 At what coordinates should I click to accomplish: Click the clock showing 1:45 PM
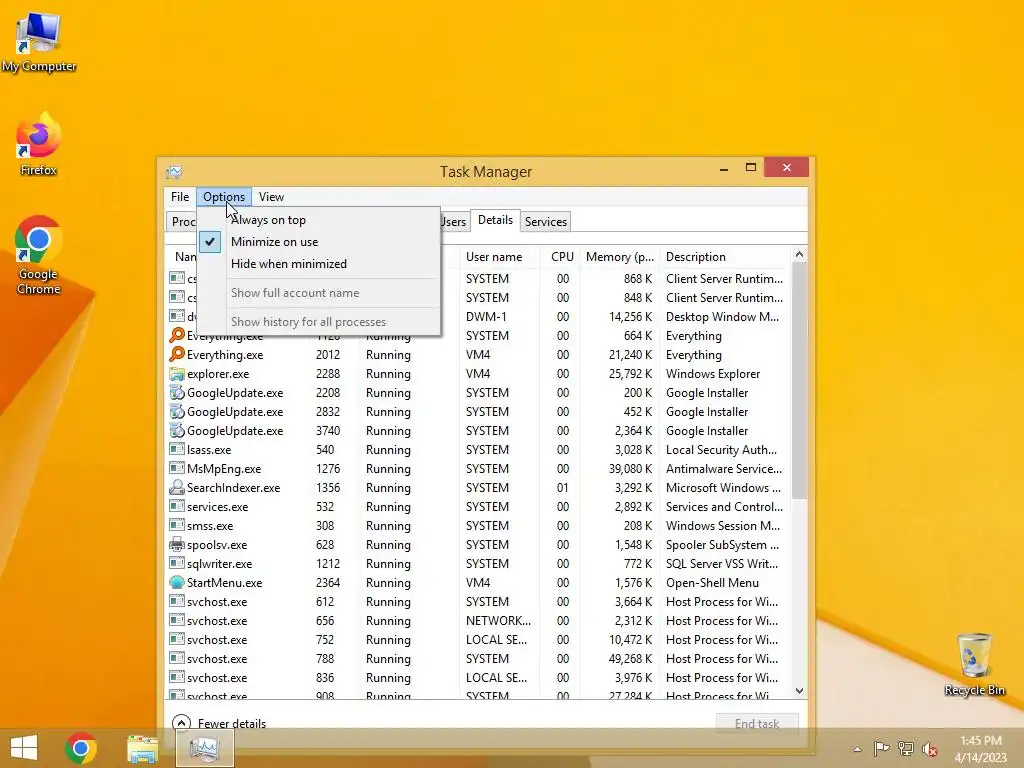[980, 741]
